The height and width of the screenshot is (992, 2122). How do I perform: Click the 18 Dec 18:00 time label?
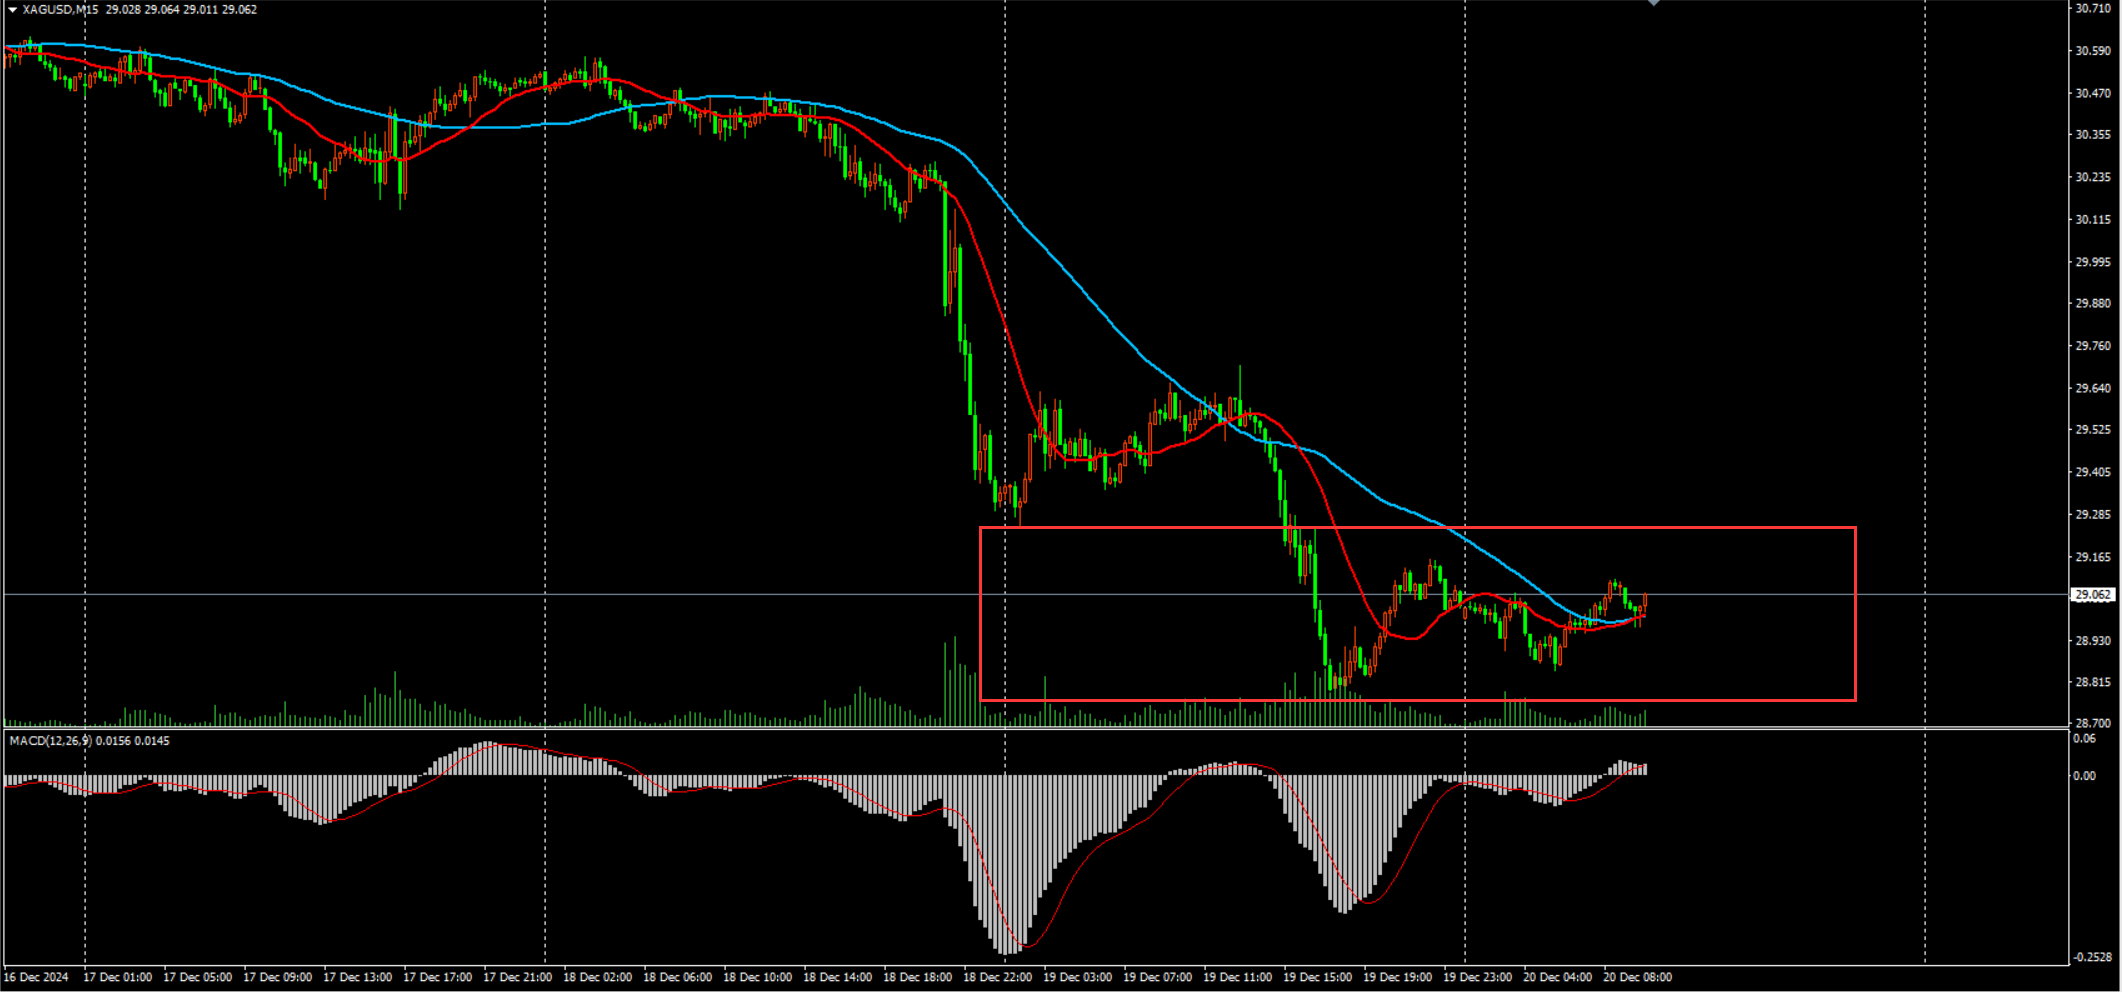[918, 978]
